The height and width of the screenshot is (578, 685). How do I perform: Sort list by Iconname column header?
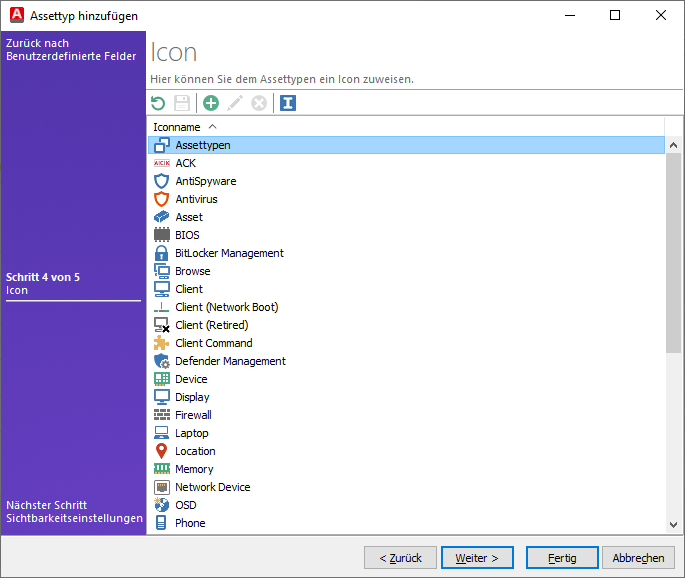177,127
